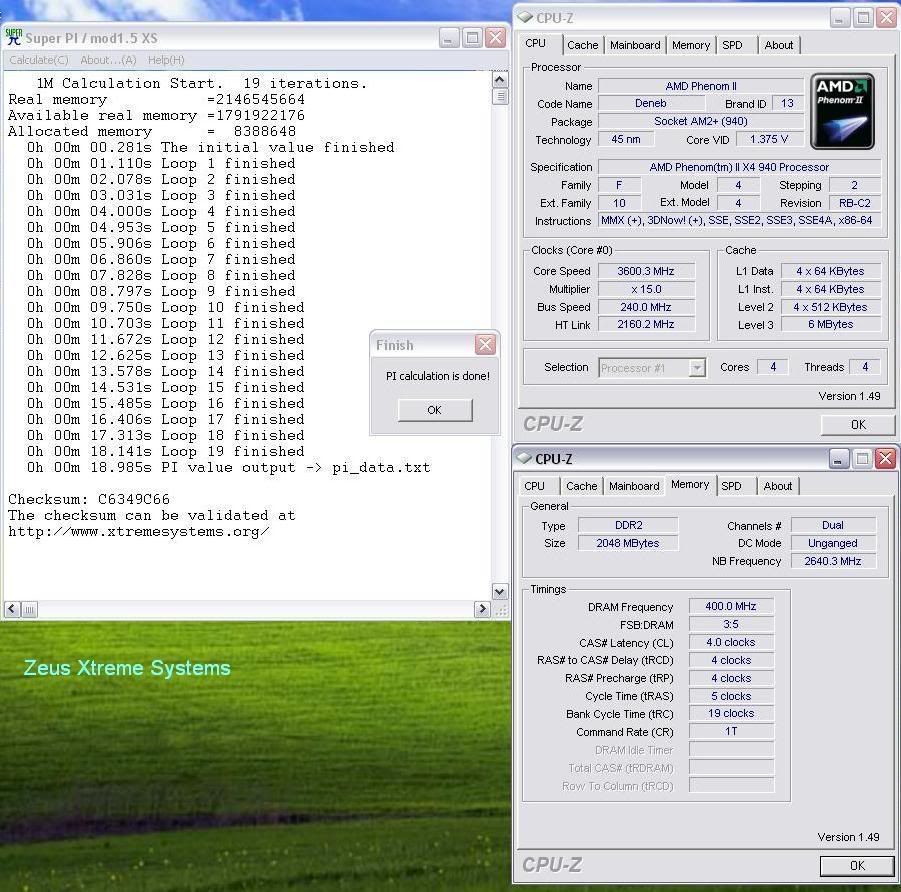Click the Core Speed value 3600.3 MHz

646,271
